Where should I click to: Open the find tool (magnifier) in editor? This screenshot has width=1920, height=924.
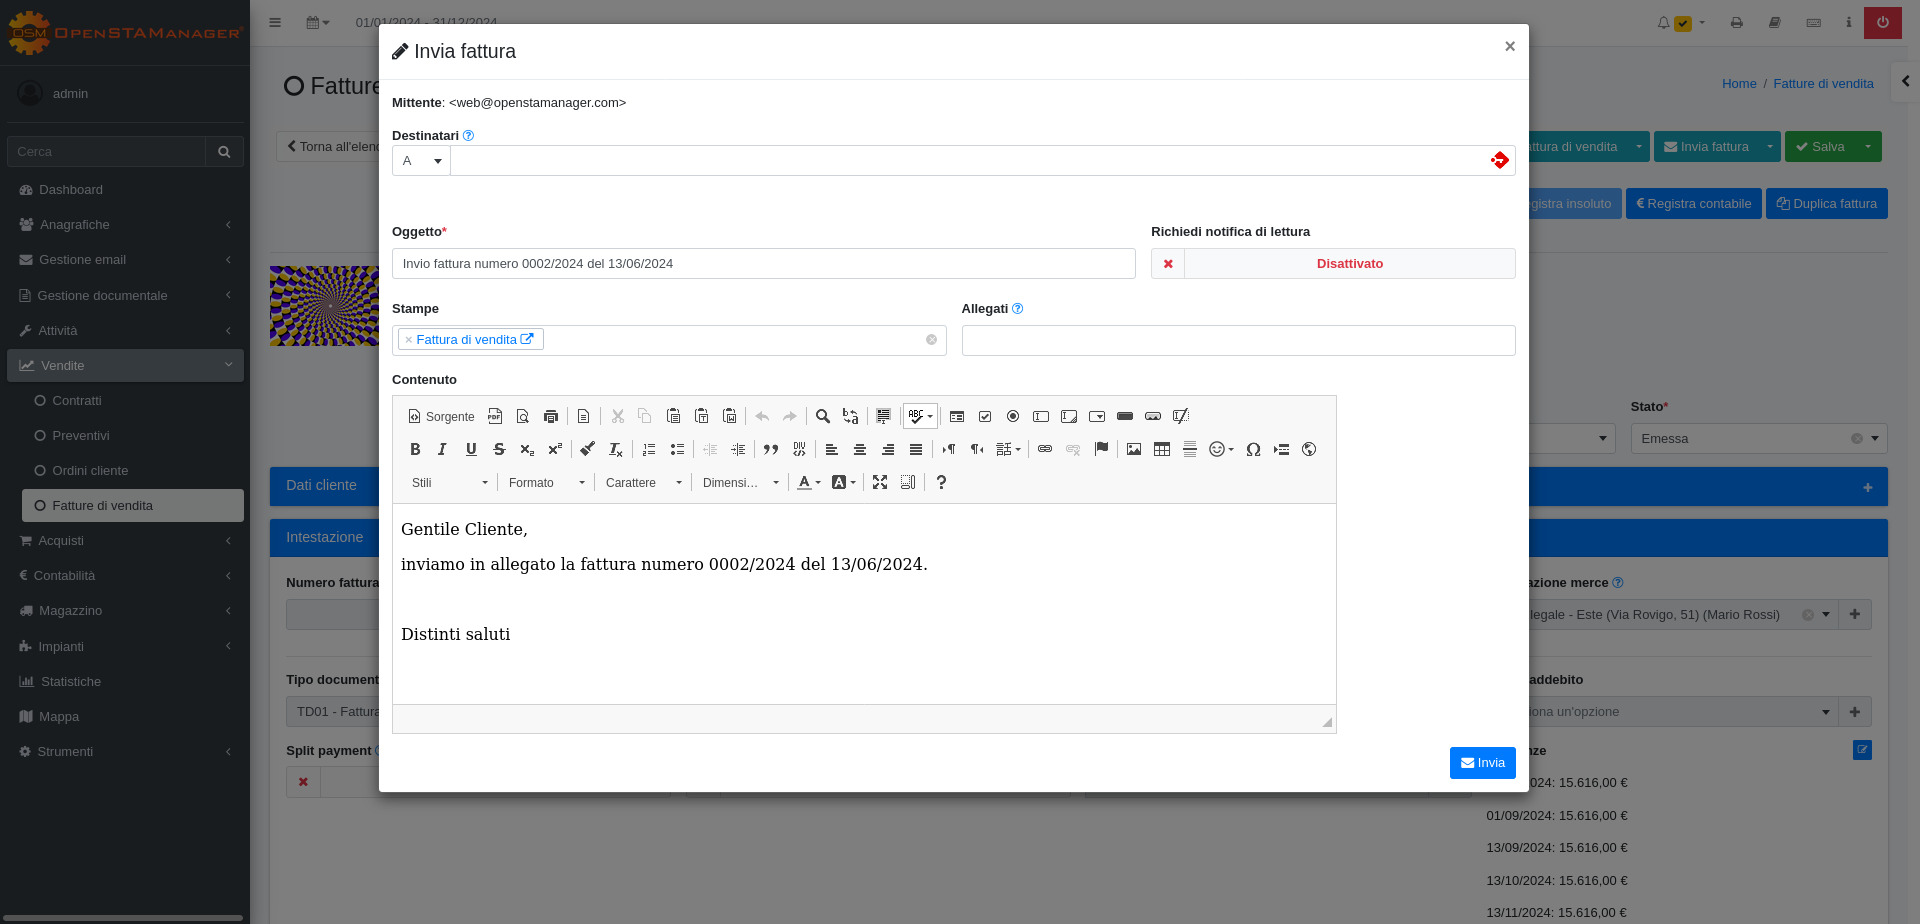822,417
